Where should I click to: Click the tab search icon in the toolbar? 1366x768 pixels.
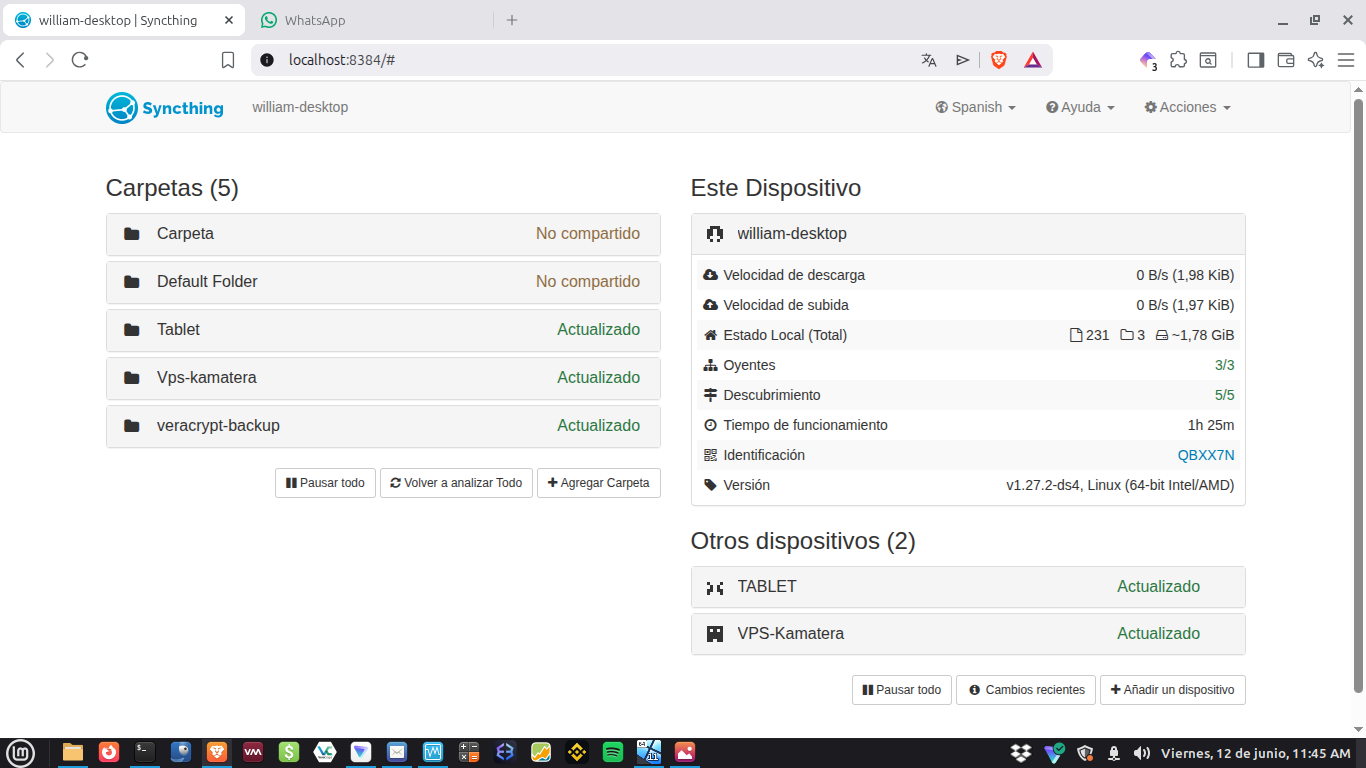coord(1208,60)
